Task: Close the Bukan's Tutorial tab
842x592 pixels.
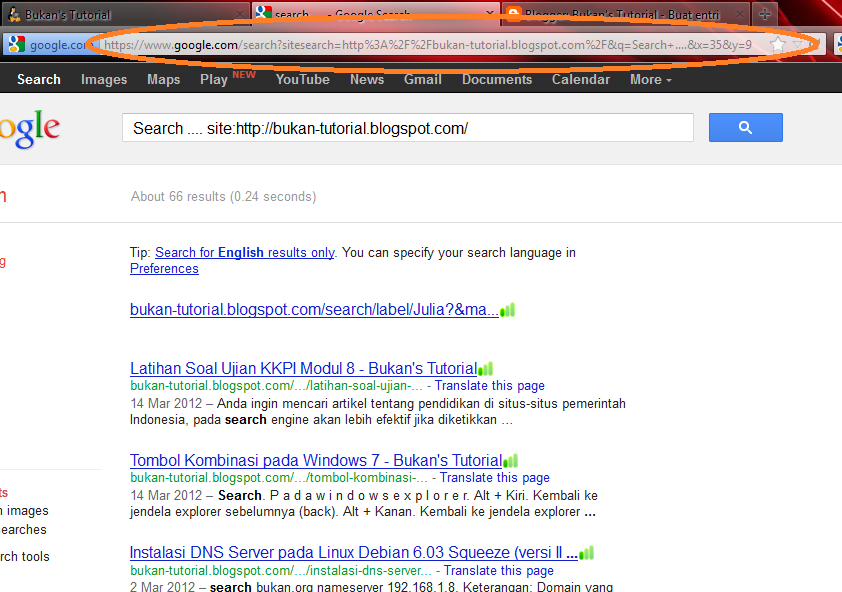Action: click(240, 13)
